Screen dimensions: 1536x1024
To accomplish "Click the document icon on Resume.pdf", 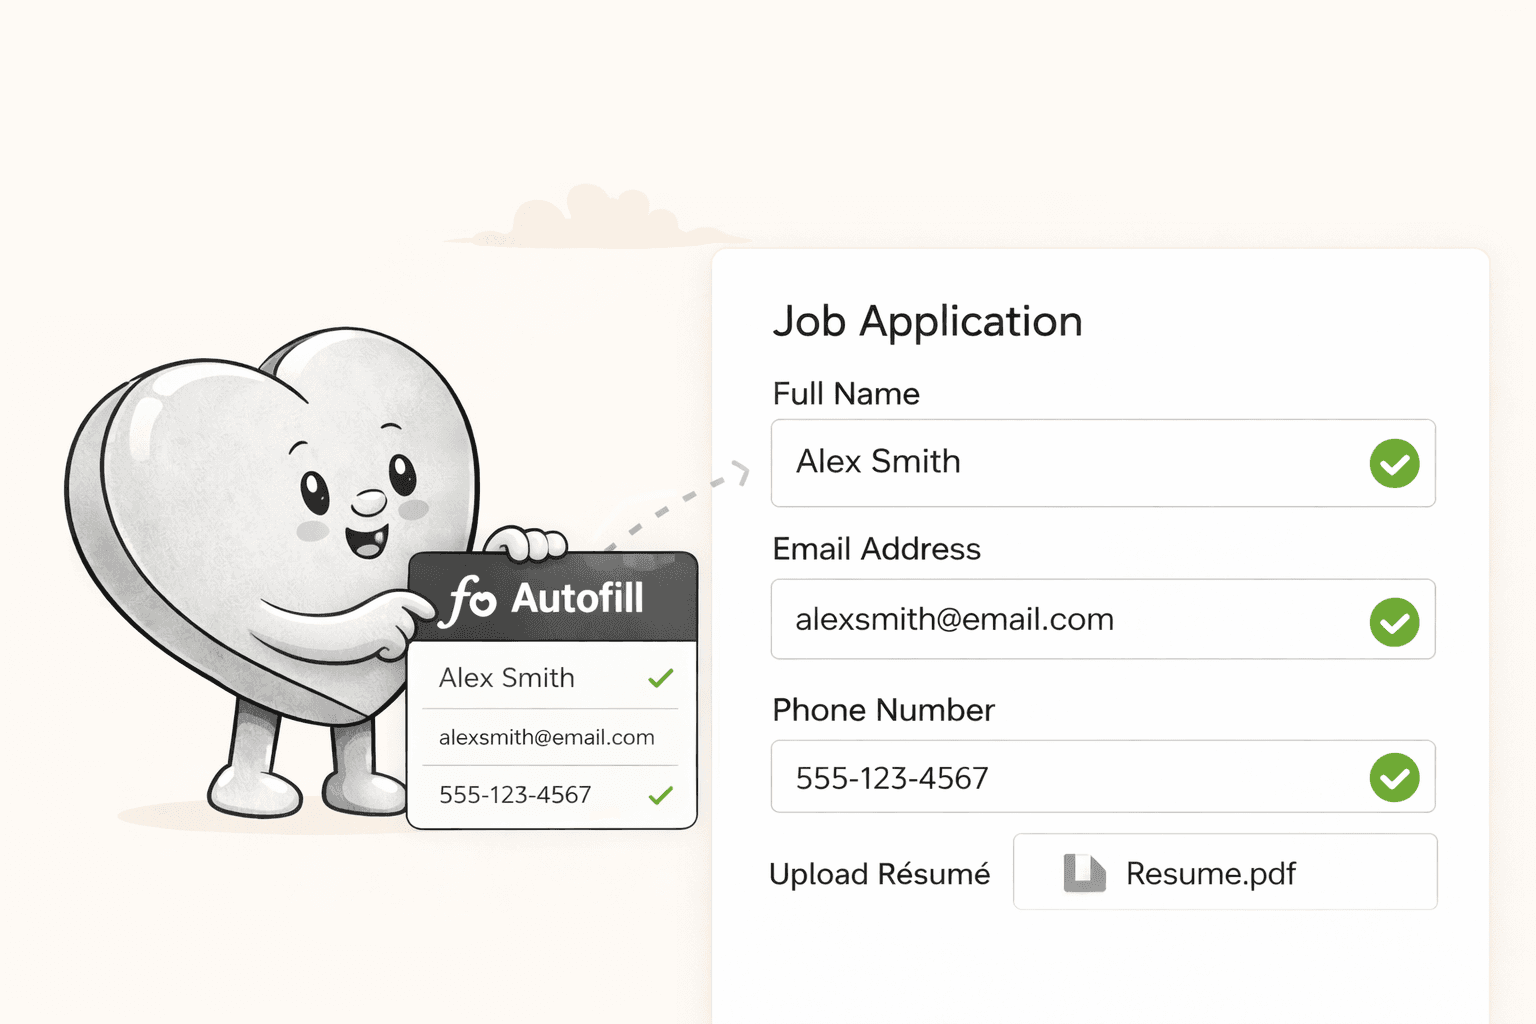I will (1083, 871).
